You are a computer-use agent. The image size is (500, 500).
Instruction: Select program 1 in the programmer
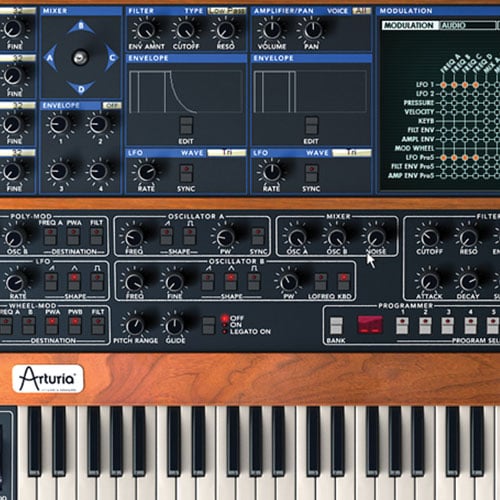tap(402, 326)
